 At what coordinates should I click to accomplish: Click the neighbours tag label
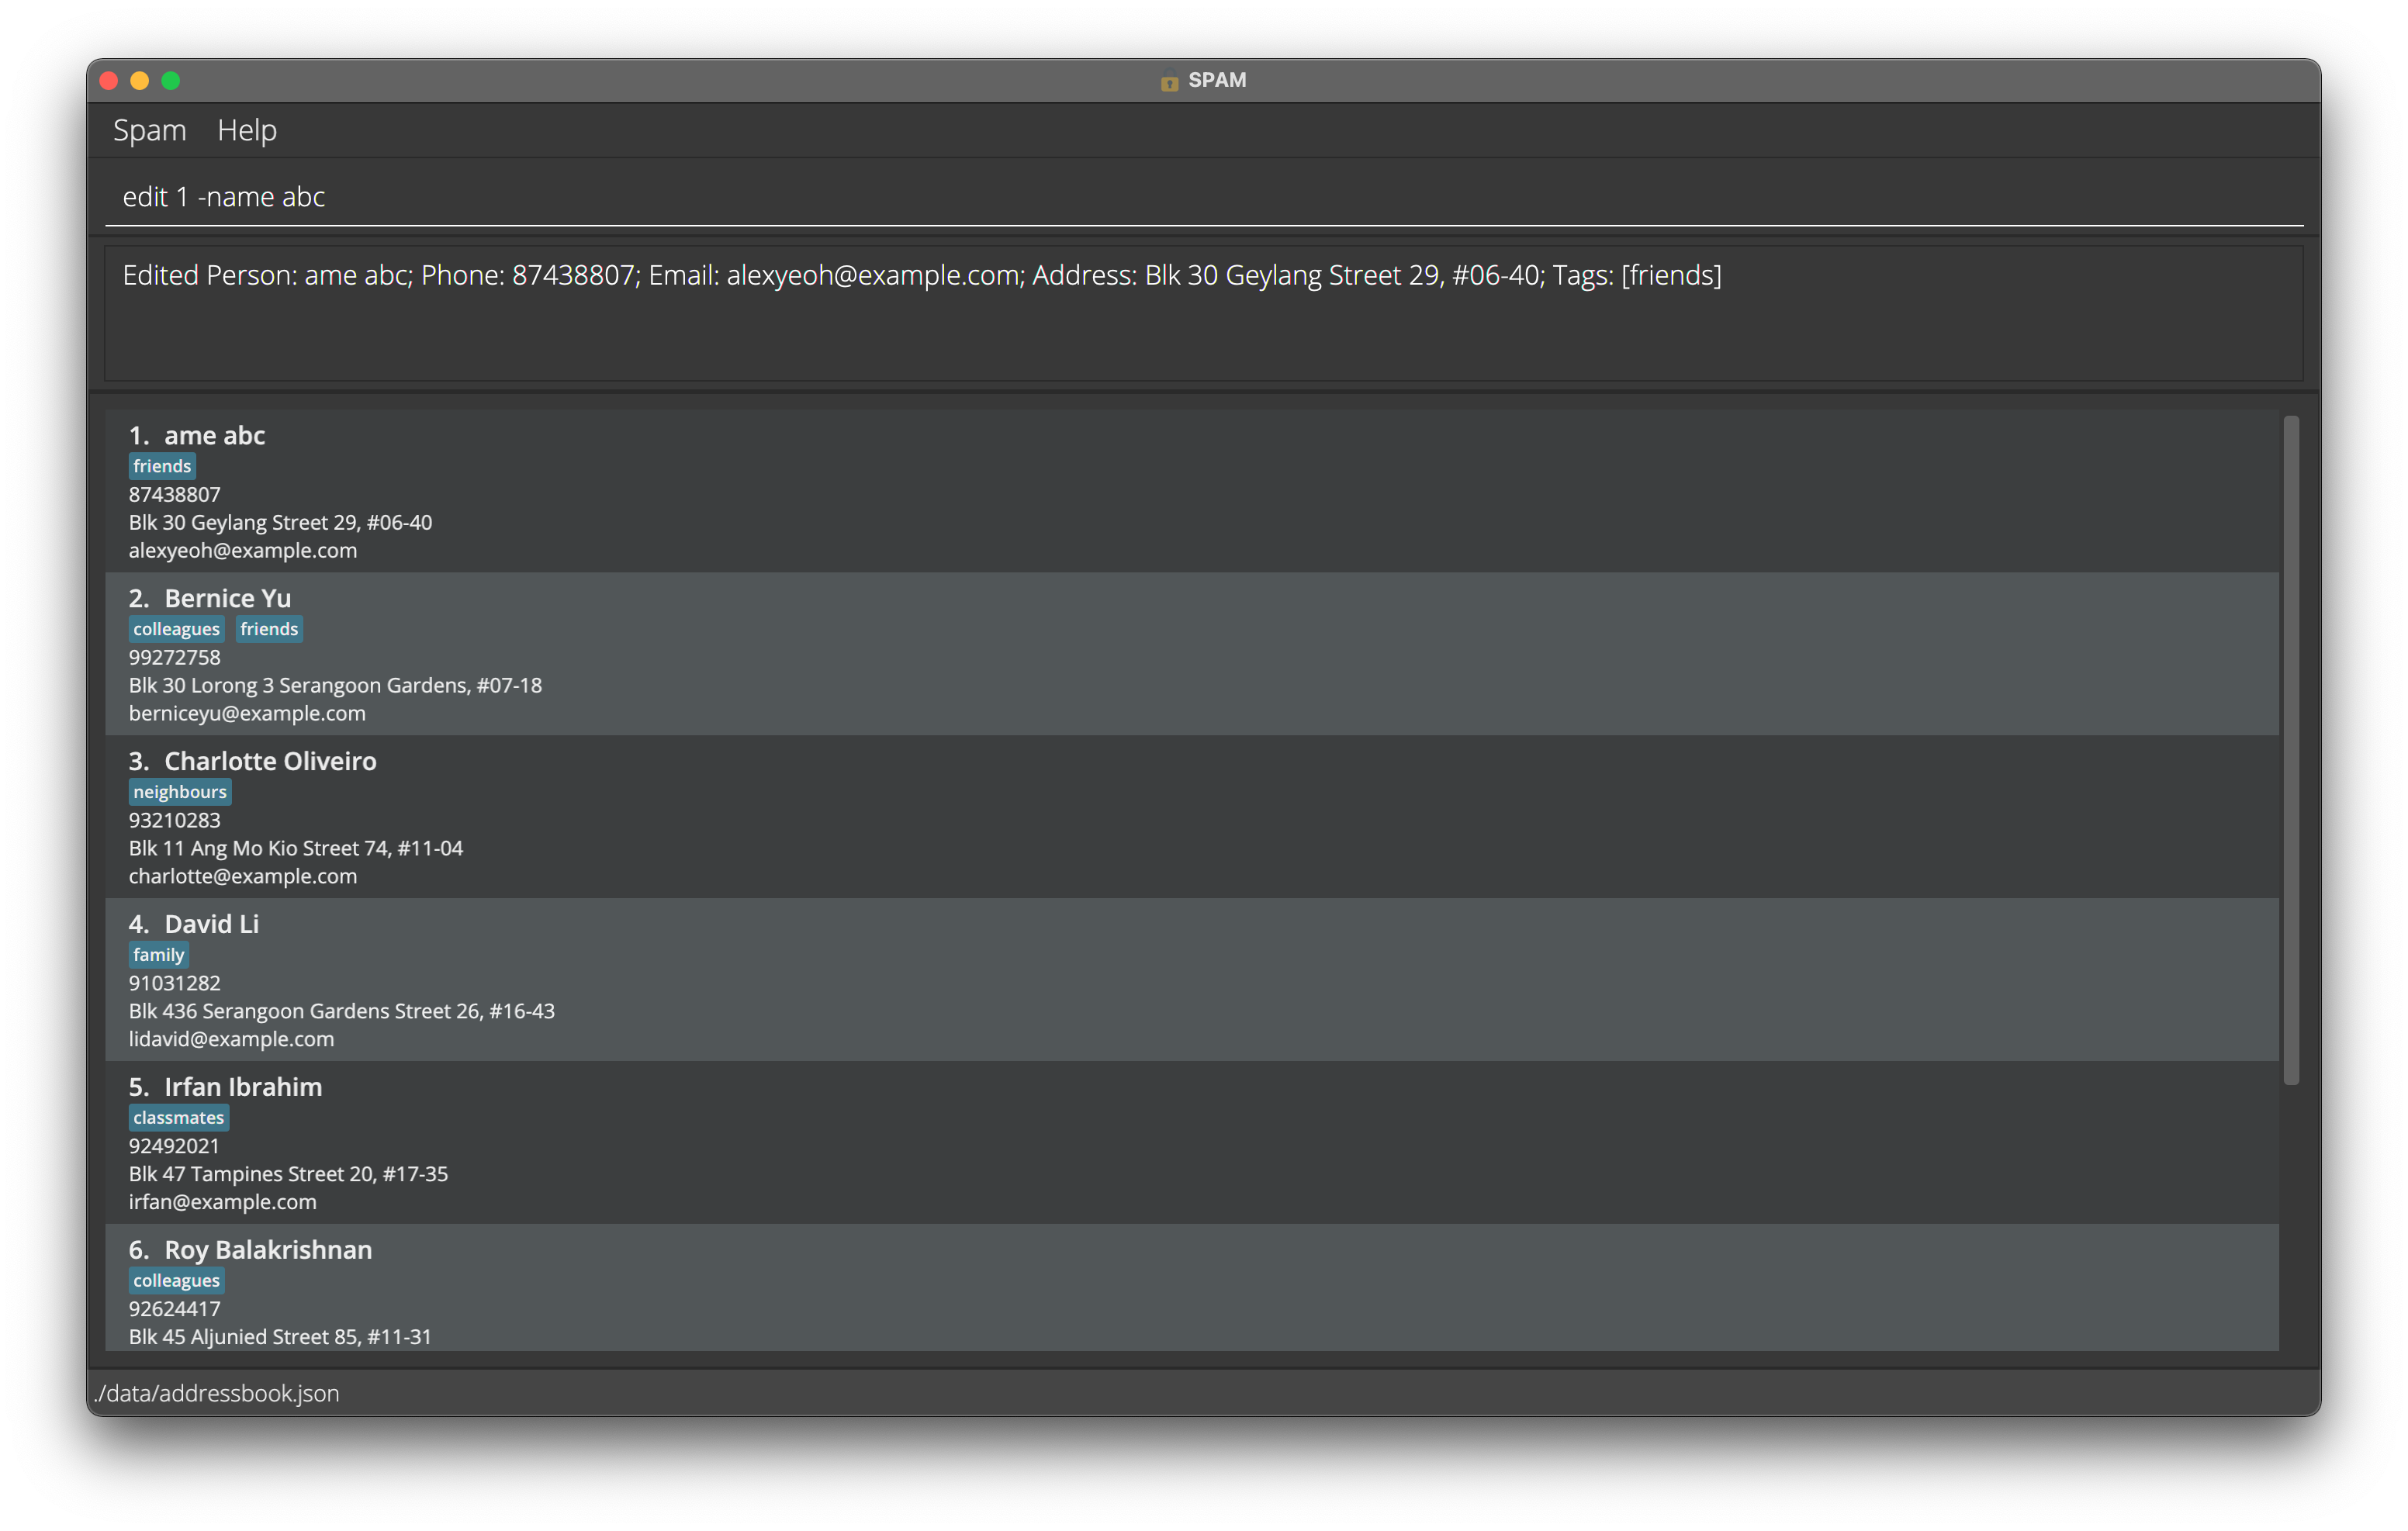pyautogui.click(x=180, y=792)
